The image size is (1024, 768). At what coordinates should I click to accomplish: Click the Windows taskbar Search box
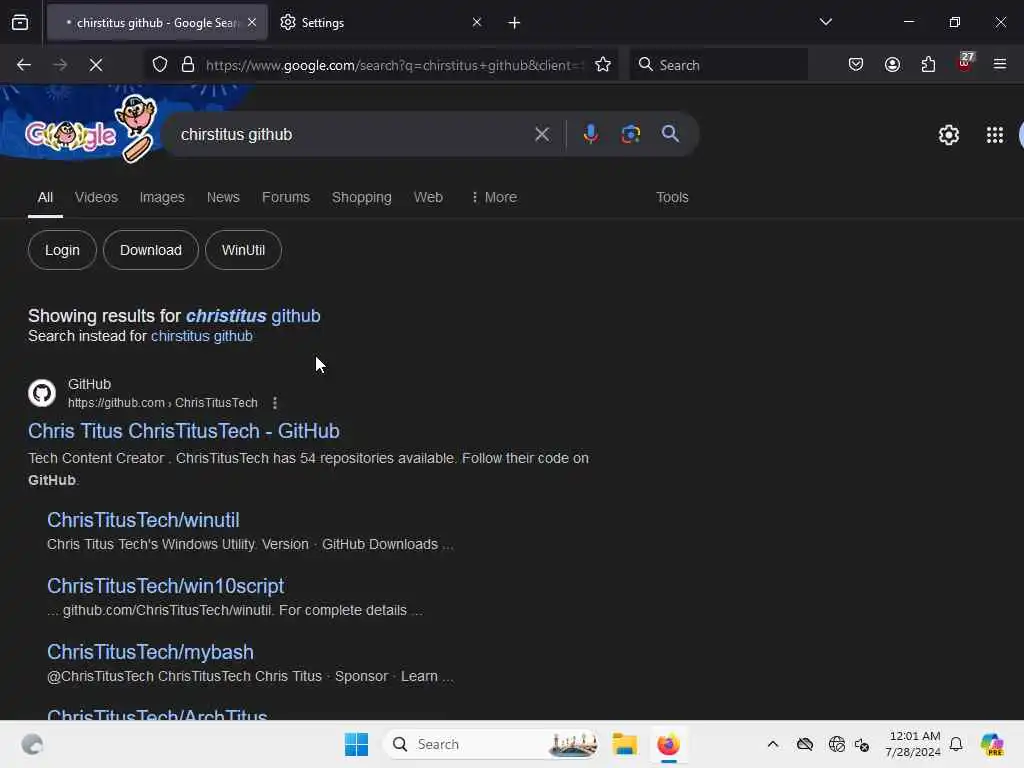coord(492,744)
